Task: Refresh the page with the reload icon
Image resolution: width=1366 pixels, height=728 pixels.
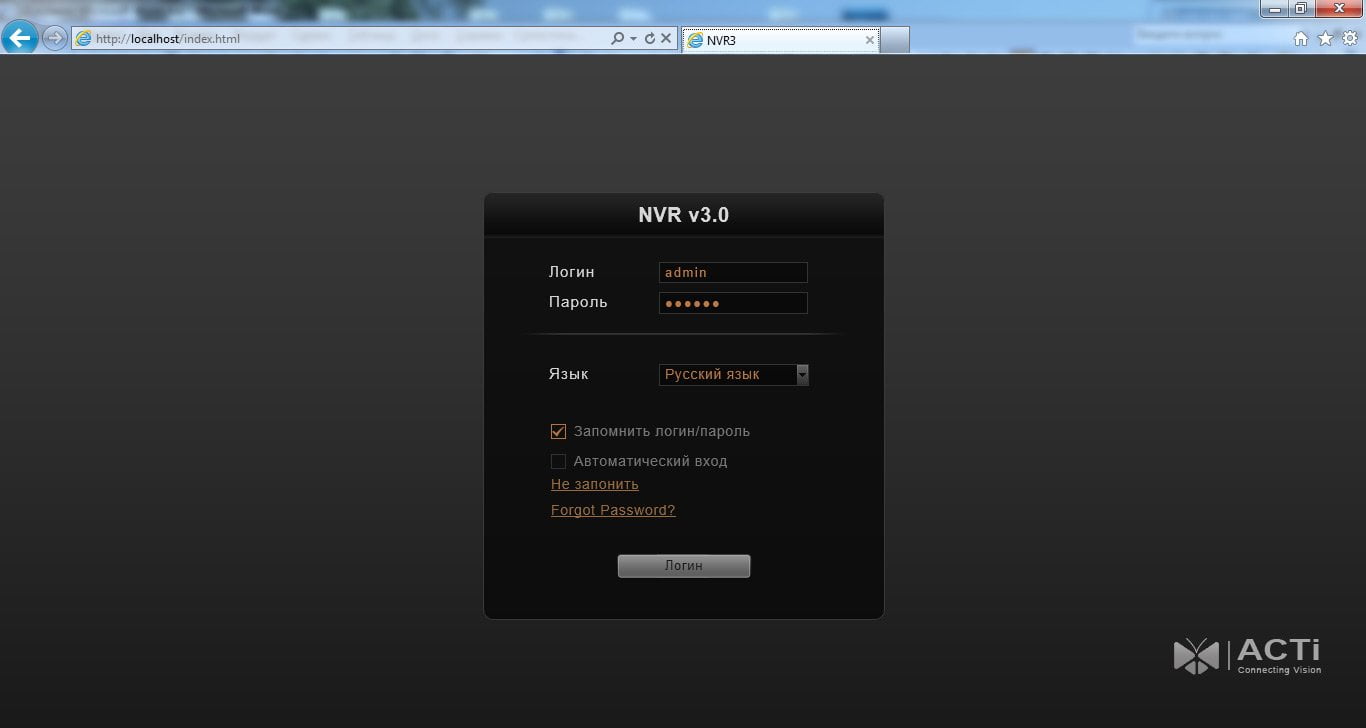Action: pos(650,39)
